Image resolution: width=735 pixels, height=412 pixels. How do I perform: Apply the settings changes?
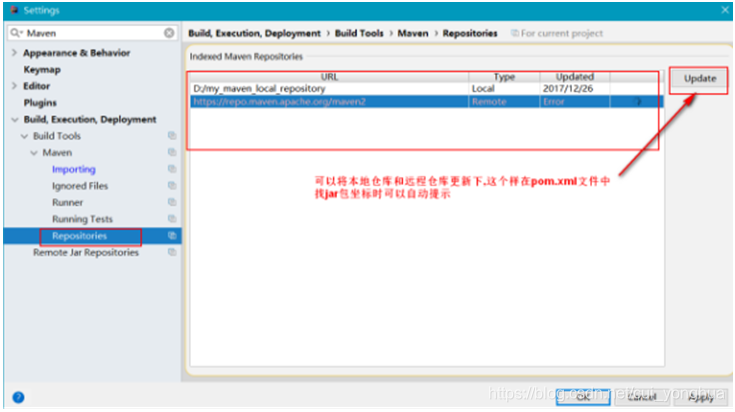(x=701, y=397)
